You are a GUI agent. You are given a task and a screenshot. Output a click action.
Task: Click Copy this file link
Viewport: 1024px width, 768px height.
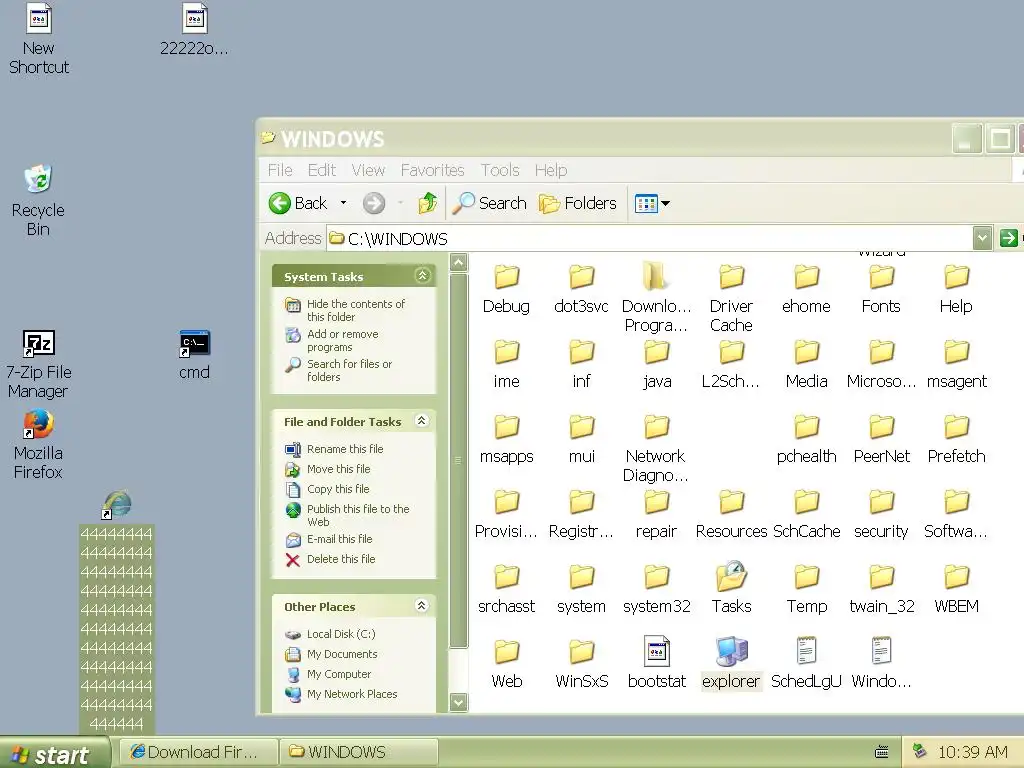(x=338, y=488)
